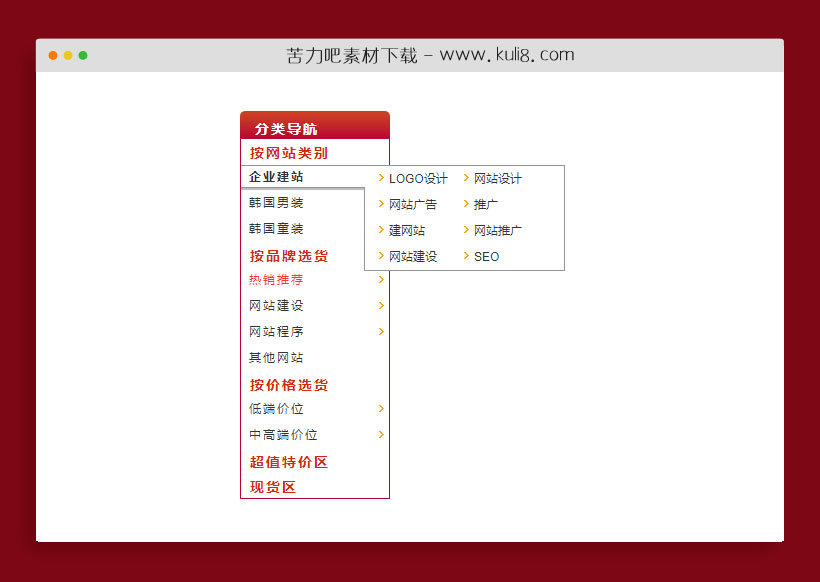Open the SEO submenu entry
The height and width of the screenshot is (582, 820).
pos(484,256)
